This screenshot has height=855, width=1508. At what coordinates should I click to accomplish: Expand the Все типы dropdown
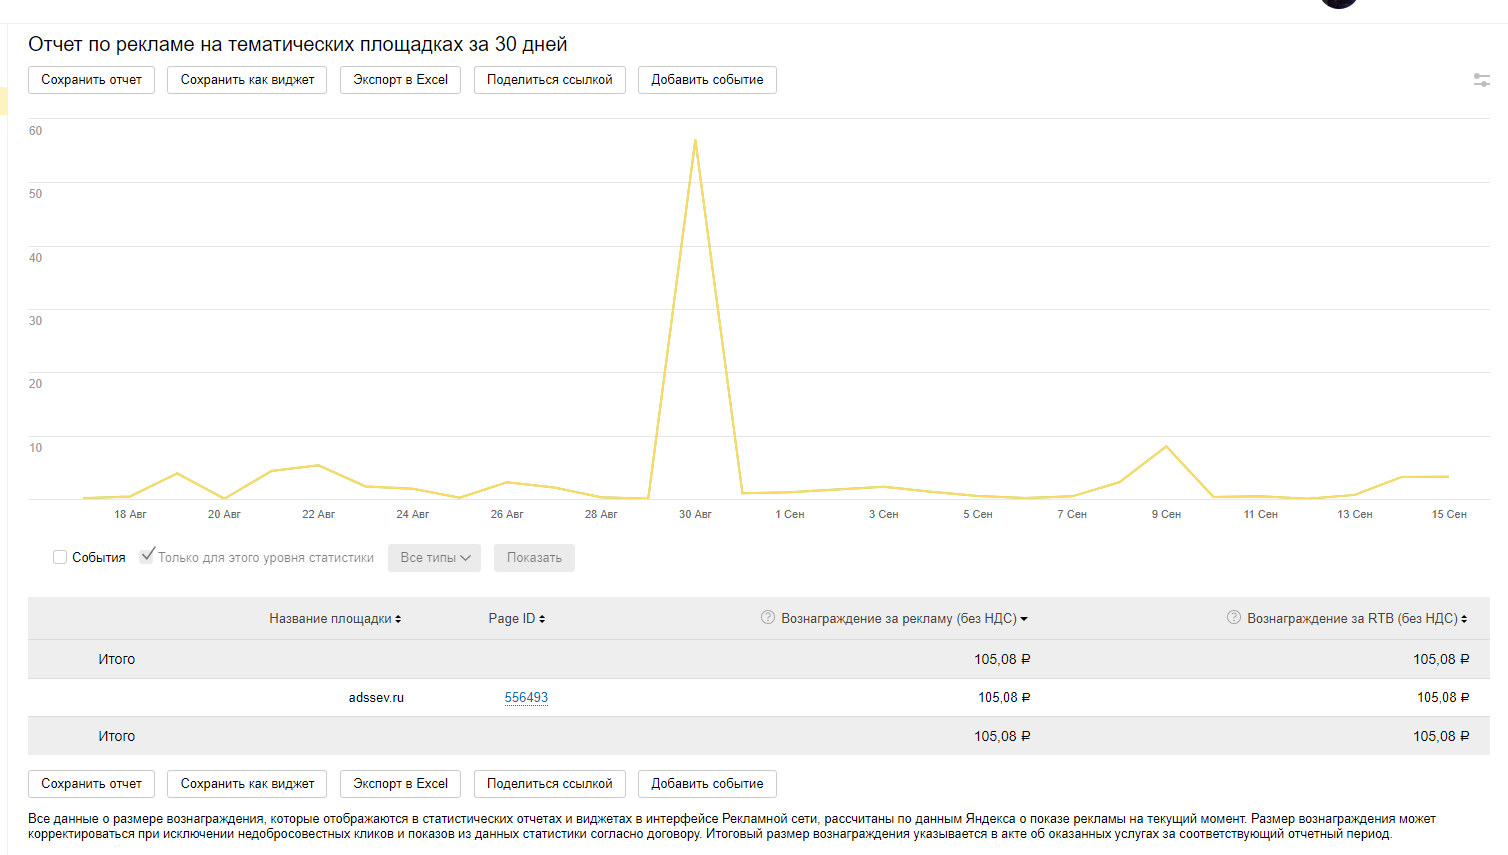[434, 558]
